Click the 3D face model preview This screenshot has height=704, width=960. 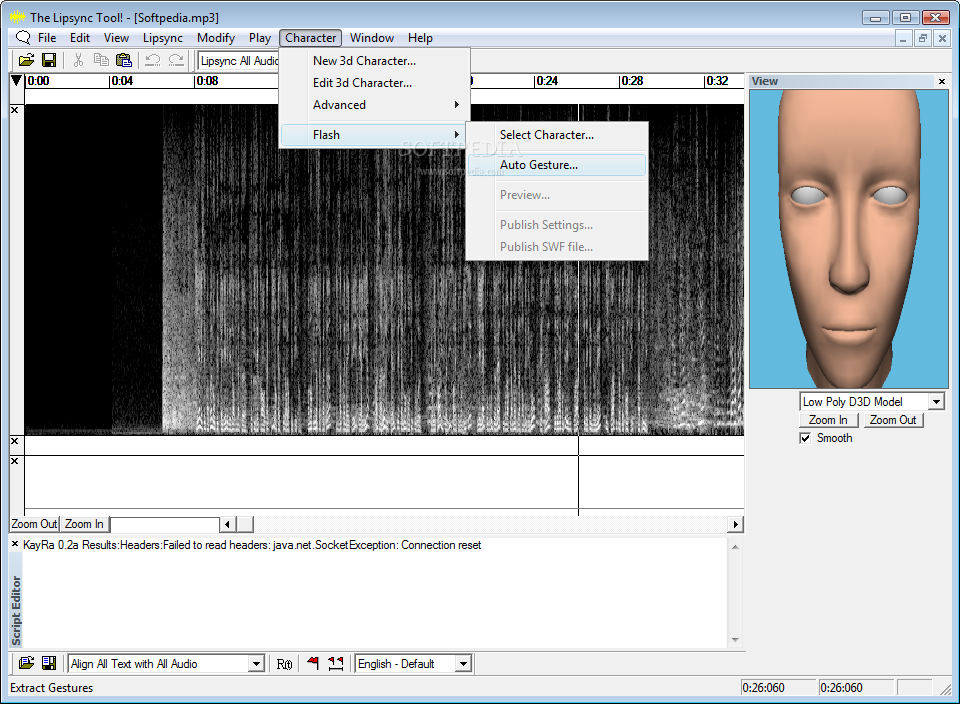(849, 239)
